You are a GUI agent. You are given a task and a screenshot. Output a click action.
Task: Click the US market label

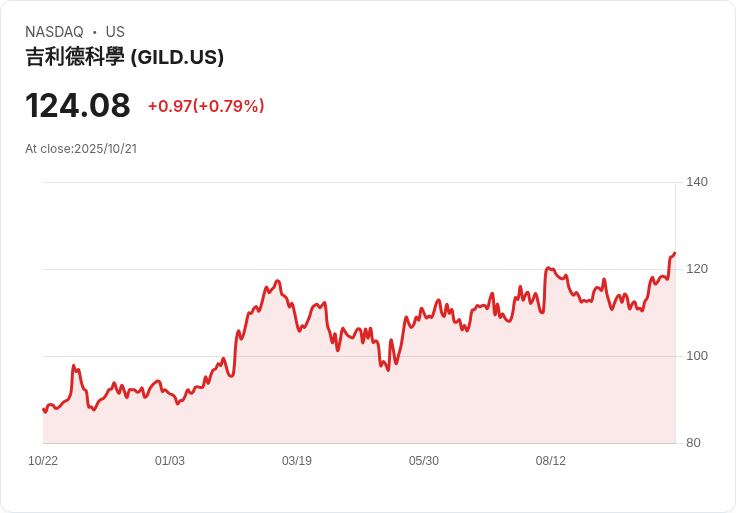point(115,31)
